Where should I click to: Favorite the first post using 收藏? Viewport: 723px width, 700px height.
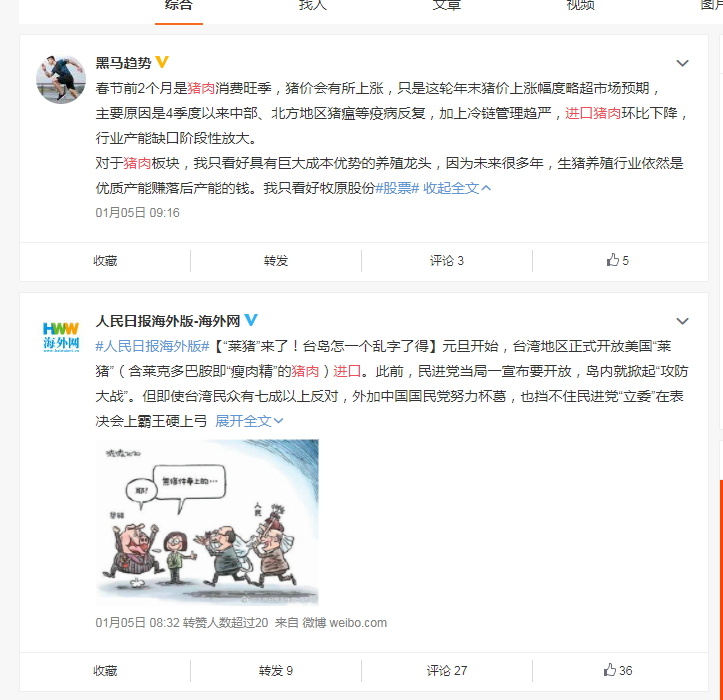coord(105,261)
